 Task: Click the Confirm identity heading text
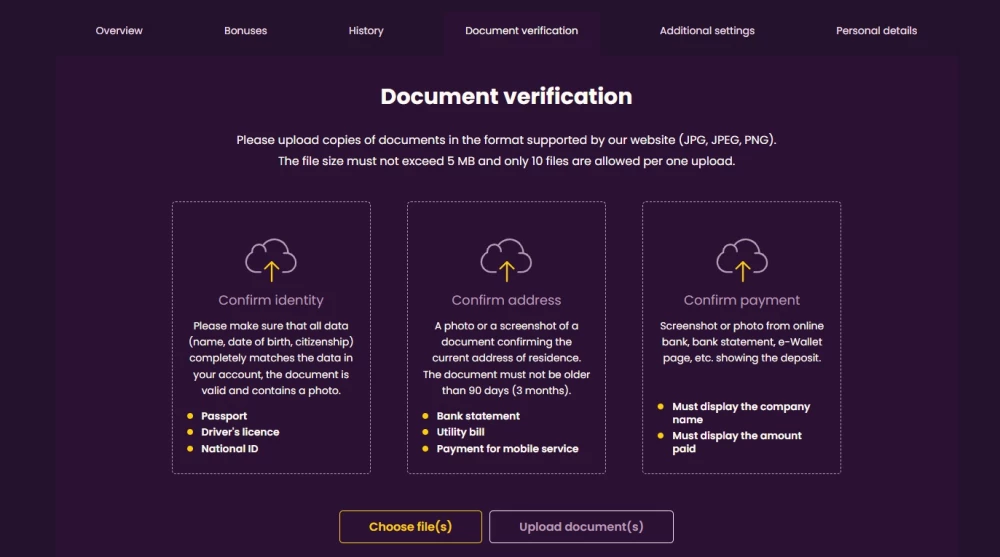[271, 300]
